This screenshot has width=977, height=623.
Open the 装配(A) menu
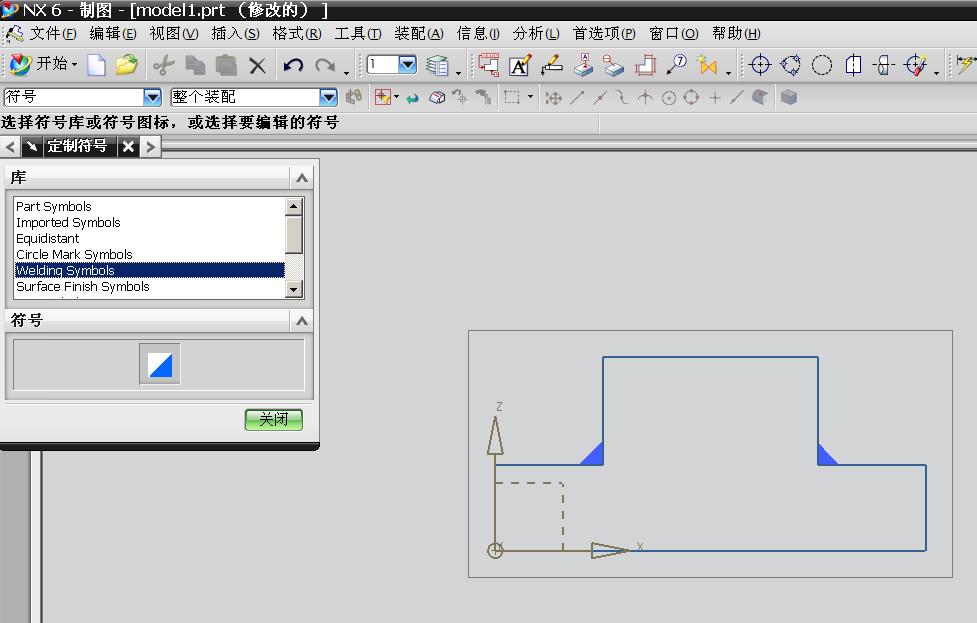pos(419,34)
